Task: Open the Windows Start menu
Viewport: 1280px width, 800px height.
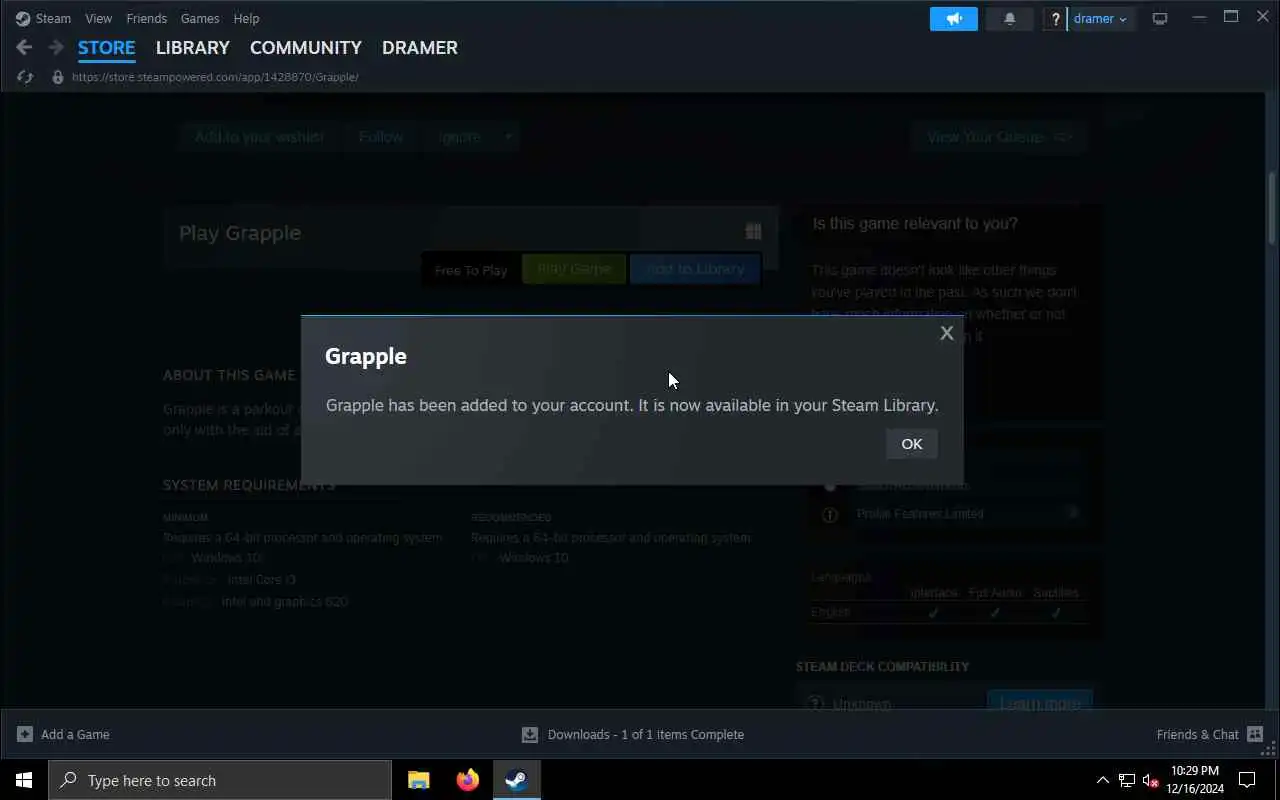Action: pyautogui.click(x=24, y=780)
